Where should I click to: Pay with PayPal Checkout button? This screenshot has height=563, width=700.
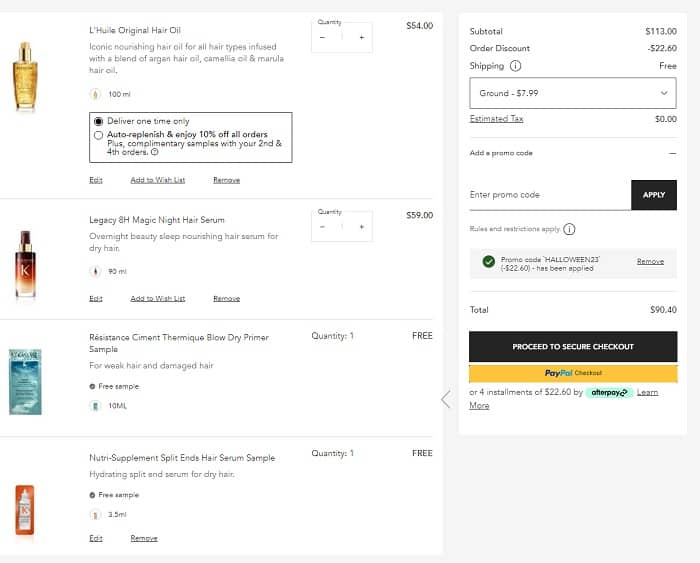573,373
